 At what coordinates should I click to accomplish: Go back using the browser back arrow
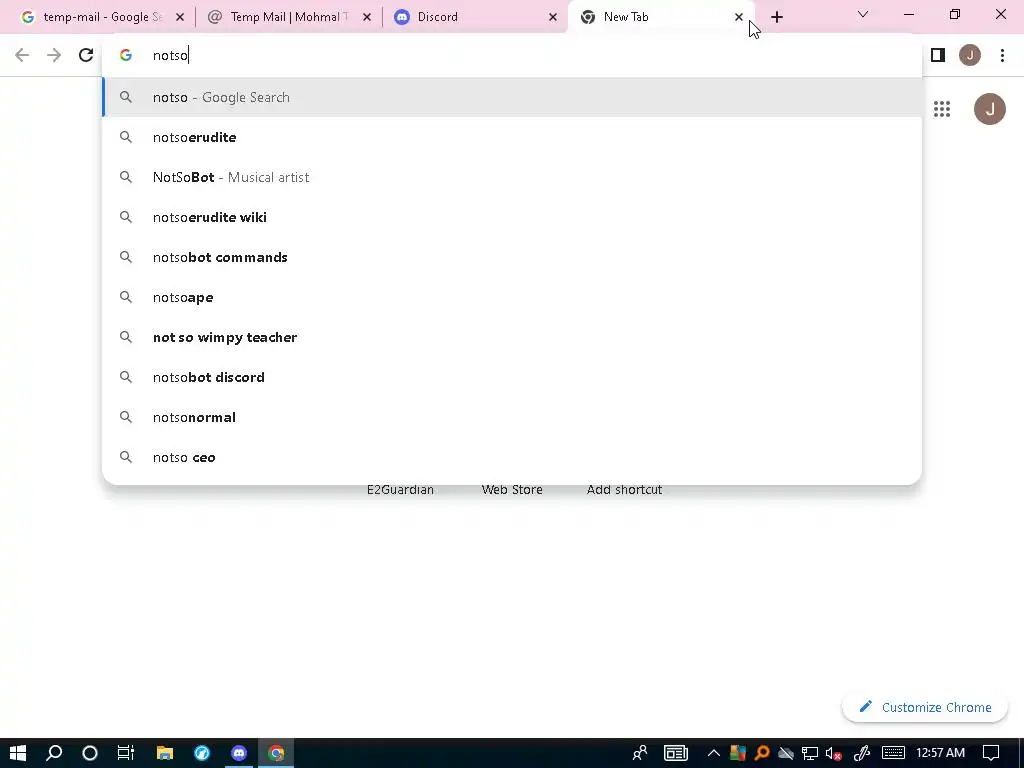(22, 55)
